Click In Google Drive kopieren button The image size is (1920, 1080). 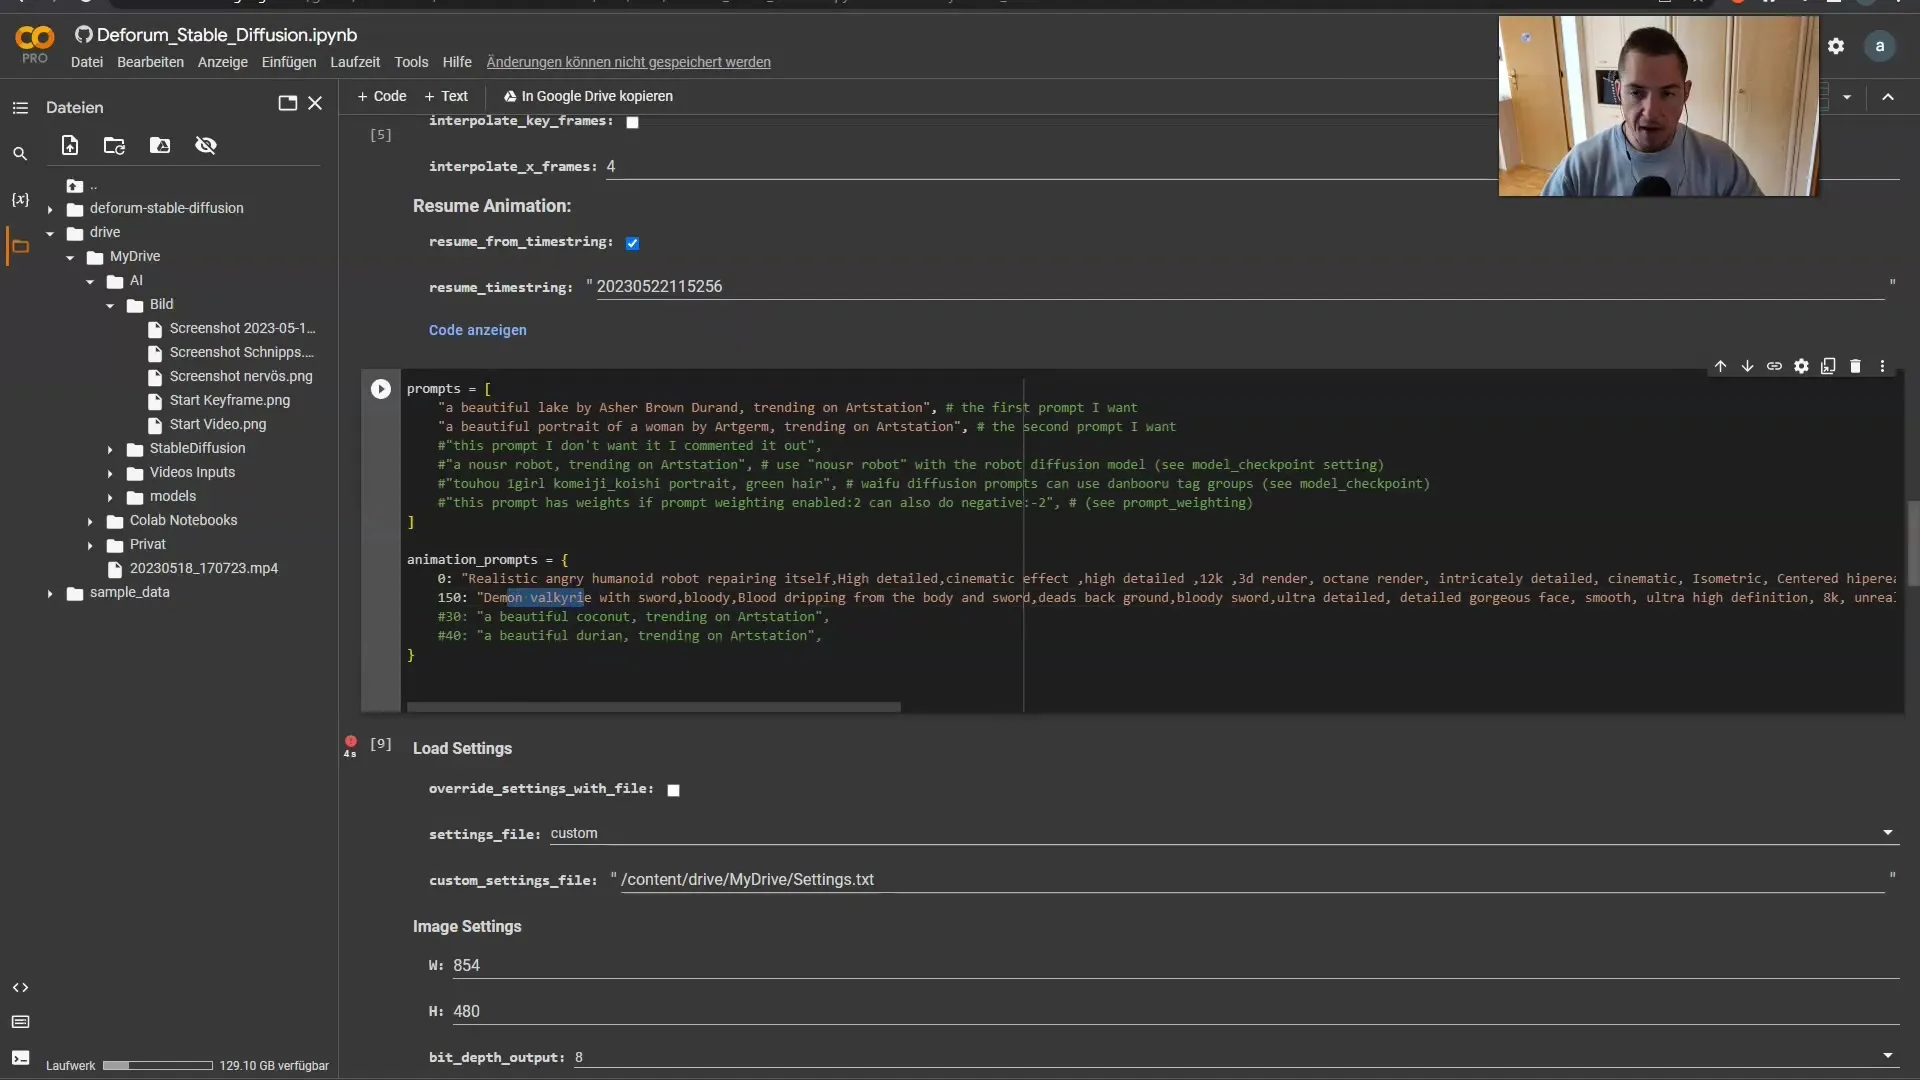point(588,96)
